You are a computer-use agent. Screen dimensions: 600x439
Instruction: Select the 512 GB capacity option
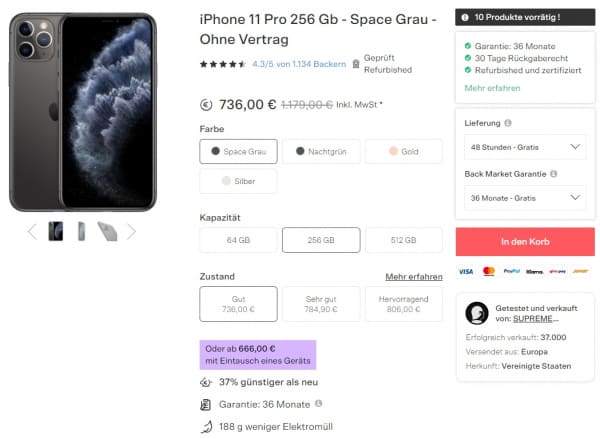click(403, 240)
